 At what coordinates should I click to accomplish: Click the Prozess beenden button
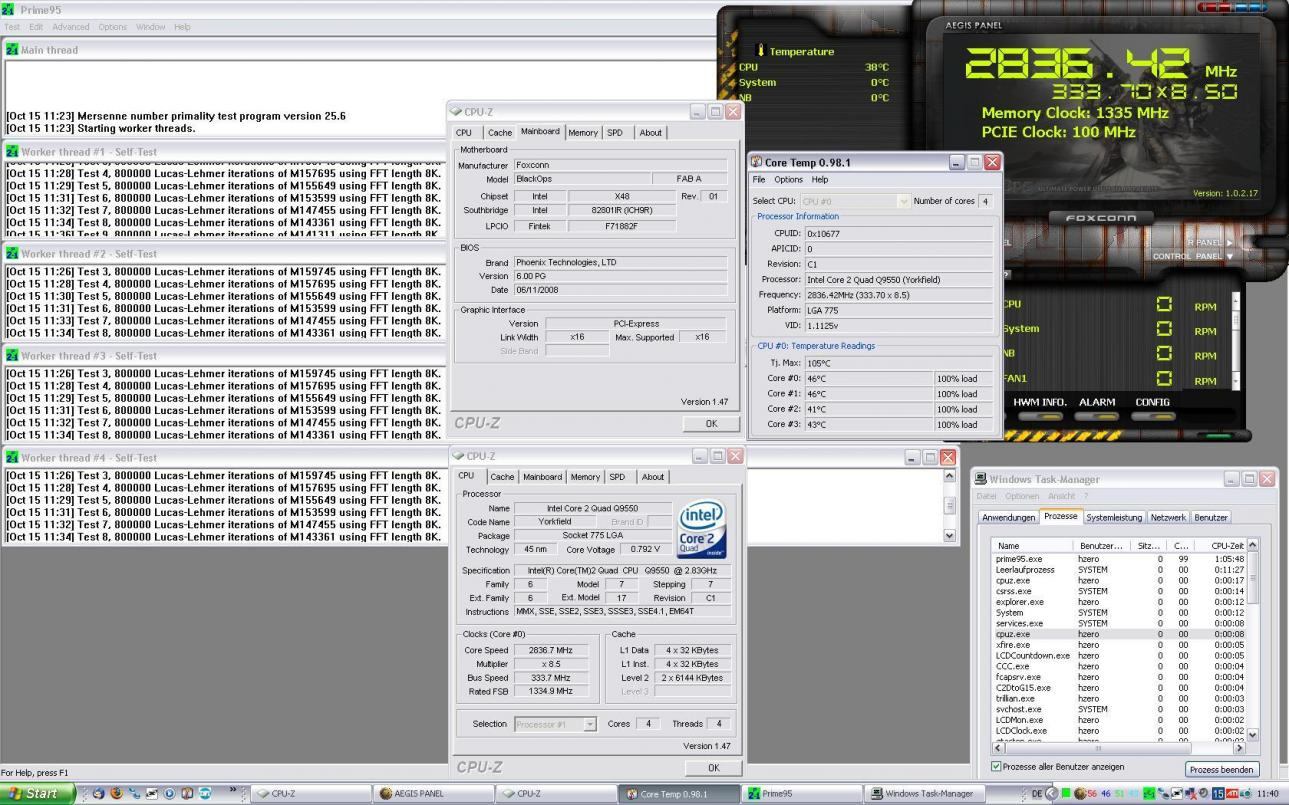(x=1221, y=769)
